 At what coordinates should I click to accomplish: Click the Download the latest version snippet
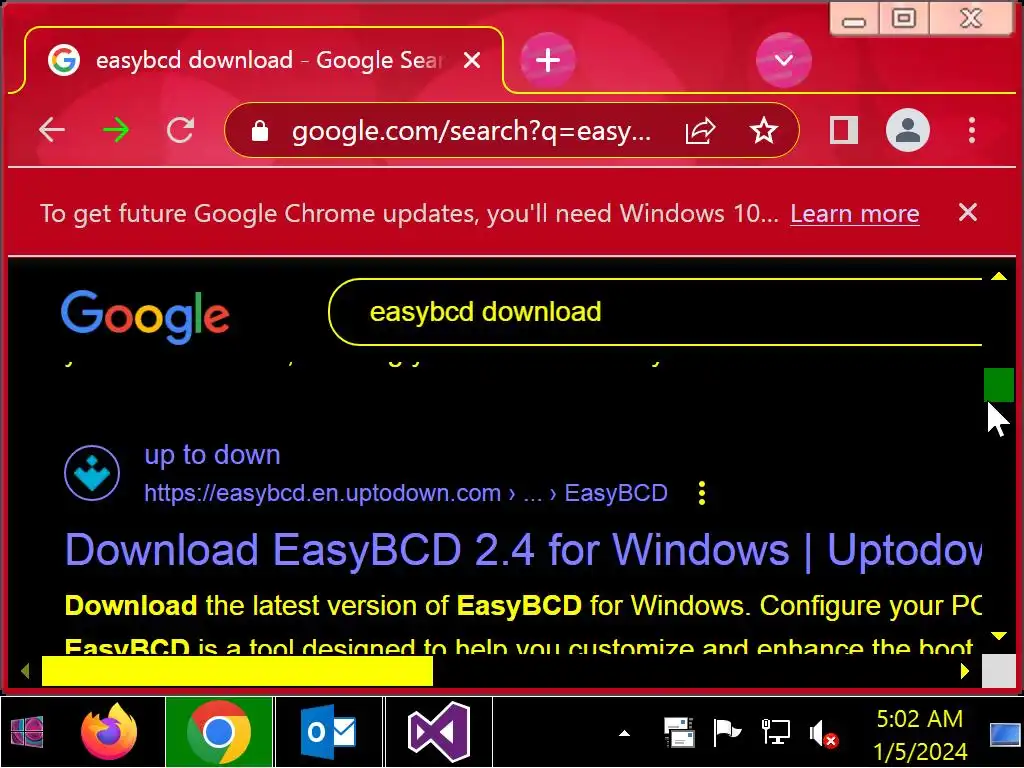point(523,605)
